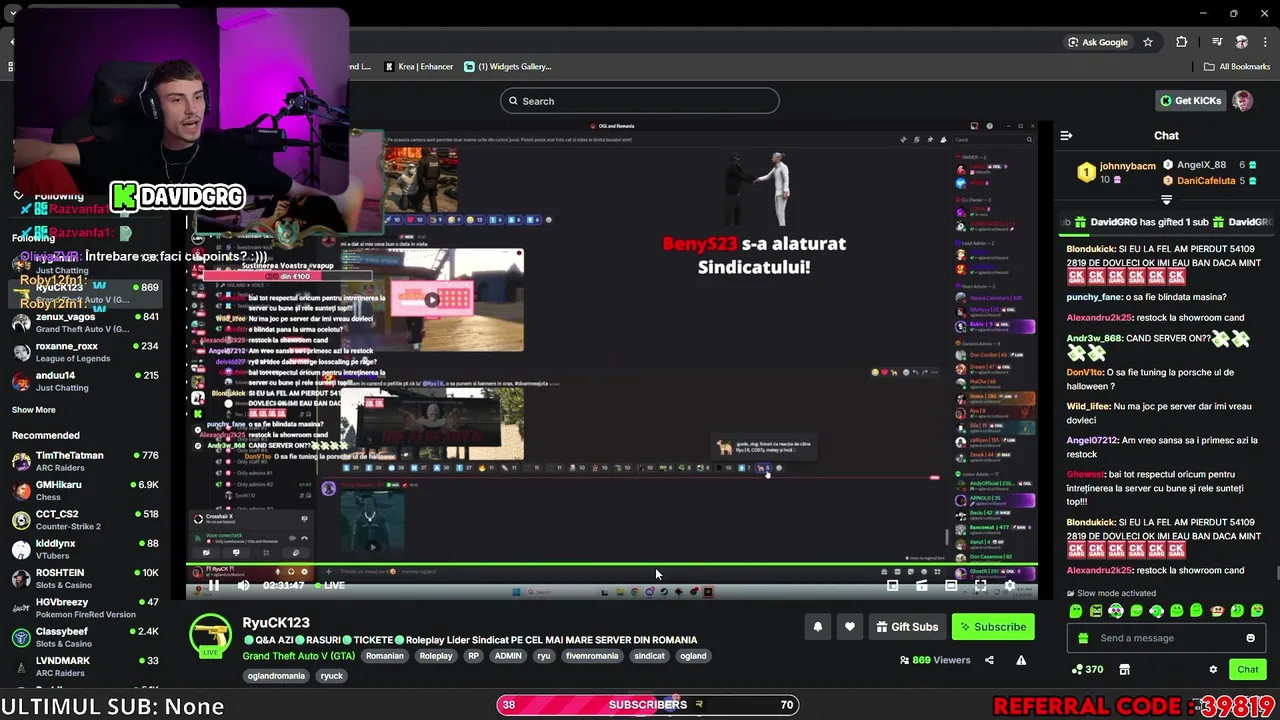Image resolution: width=1280 pixels, height=720 pixels.
Task: Click johnnybacm in the gift leaderboard
Action: (x=1127, y=166)
